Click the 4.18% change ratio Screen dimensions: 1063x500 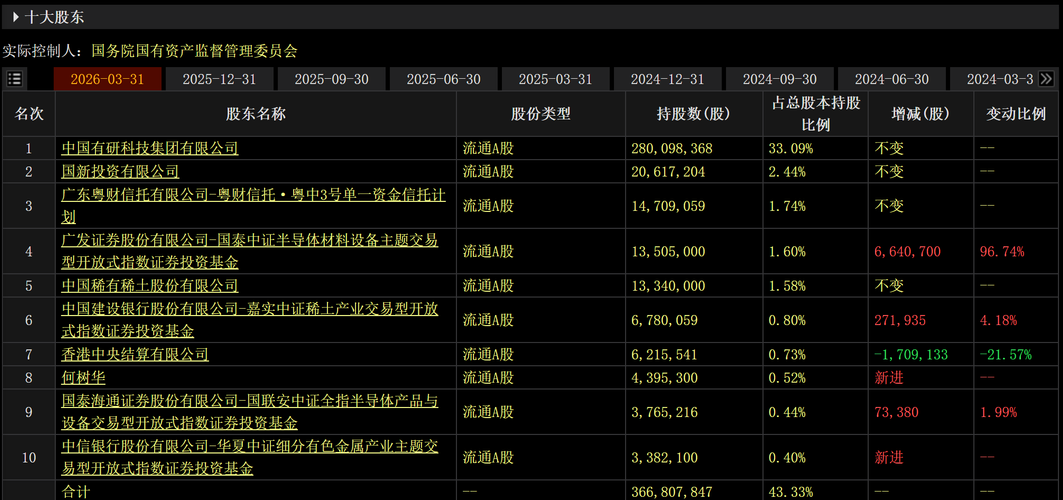click(999, 320)
